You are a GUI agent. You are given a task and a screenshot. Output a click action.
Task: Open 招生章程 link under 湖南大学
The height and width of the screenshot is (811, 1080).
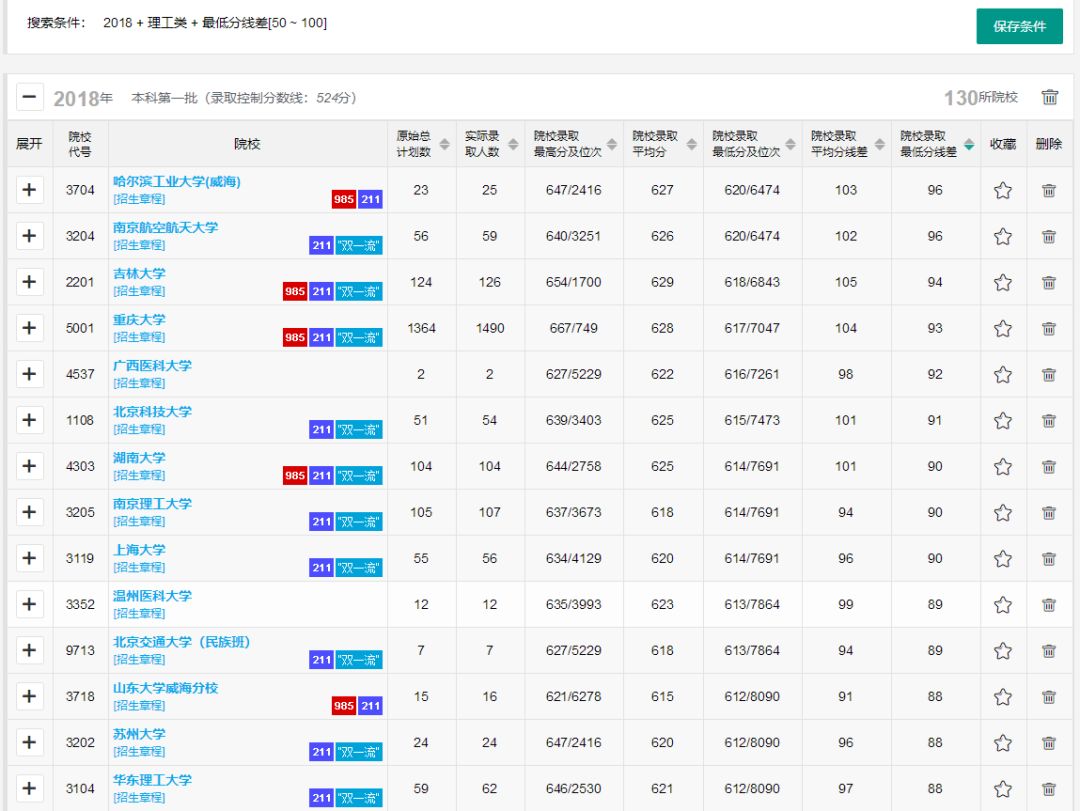(139, 475)
